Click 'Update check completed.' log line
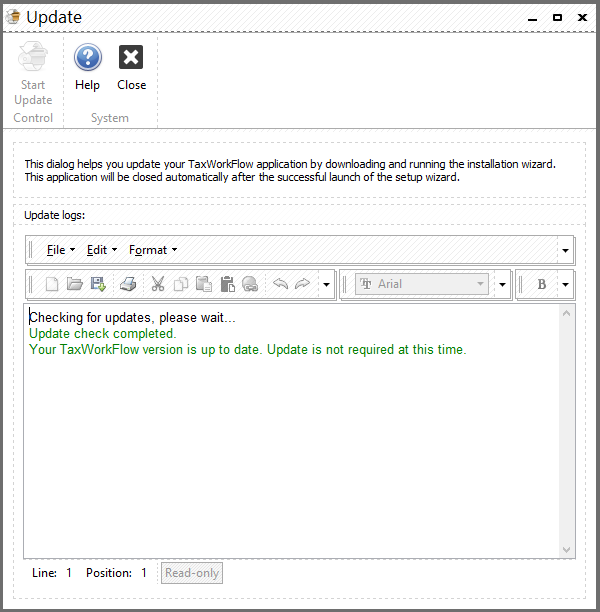This screenshot has width=600, height=612. tap(103, 334)
